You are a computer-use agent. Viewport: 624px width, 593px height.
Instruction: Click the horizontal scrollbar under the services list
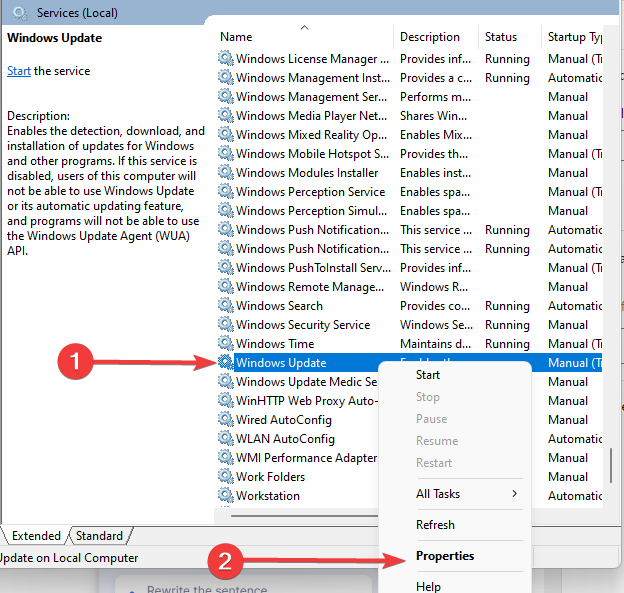304,516
